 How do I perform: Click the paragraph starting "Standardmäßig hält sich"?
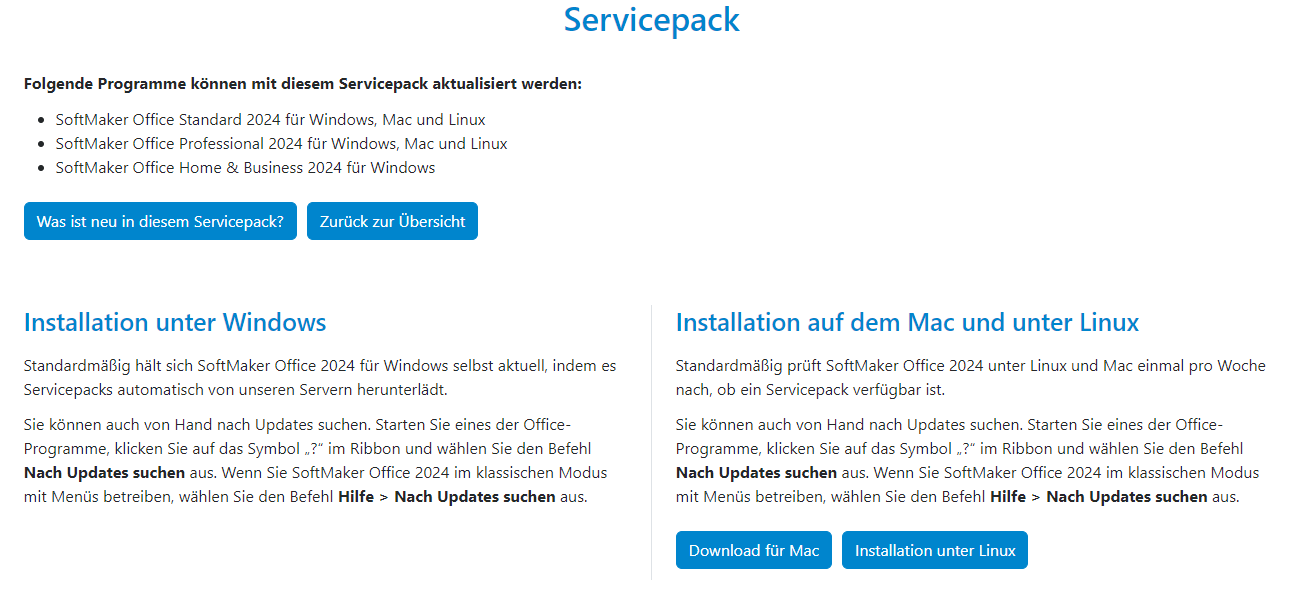pos(320,377)
